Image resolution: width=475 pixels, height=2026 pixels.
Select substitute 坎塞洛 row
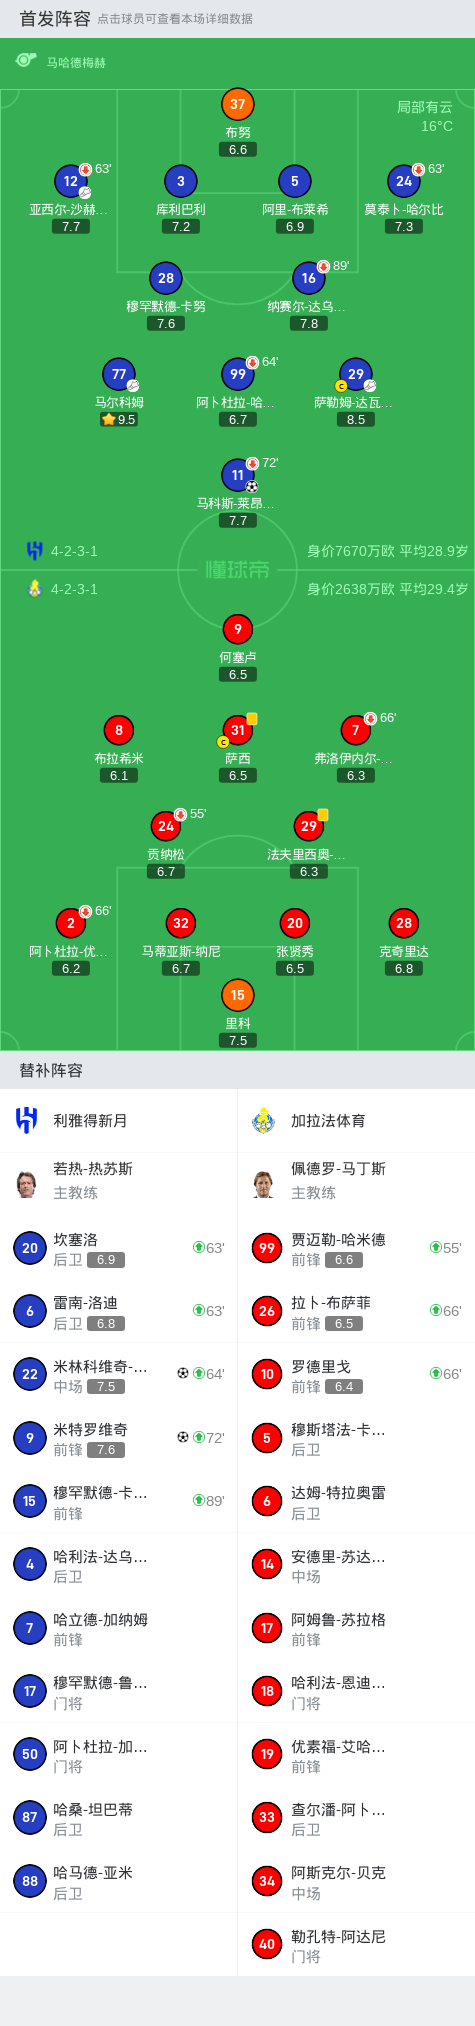tap(119, 1248)
